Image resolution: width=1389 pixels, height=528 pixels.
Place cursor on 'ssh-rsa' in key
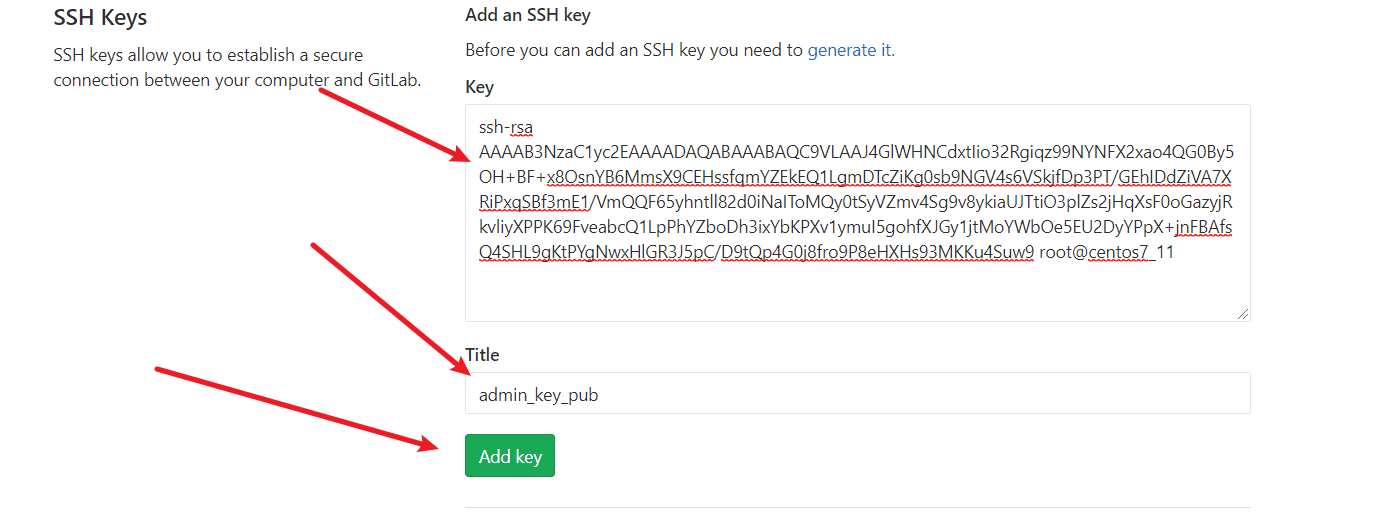506,127
